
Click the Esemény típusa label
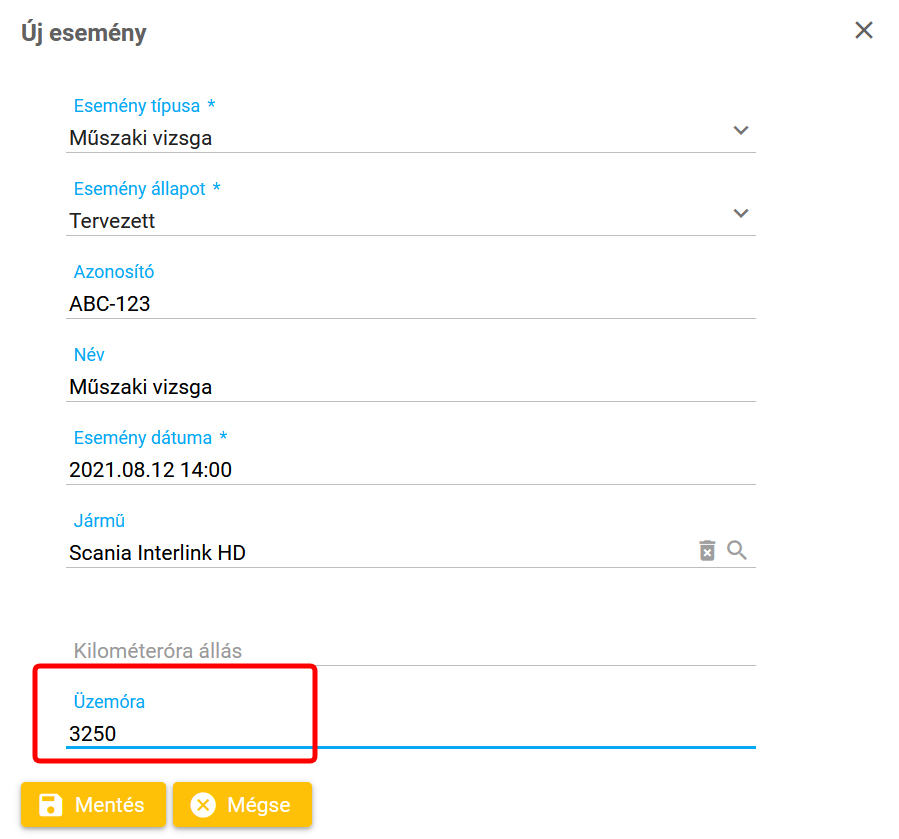[137, 105]
